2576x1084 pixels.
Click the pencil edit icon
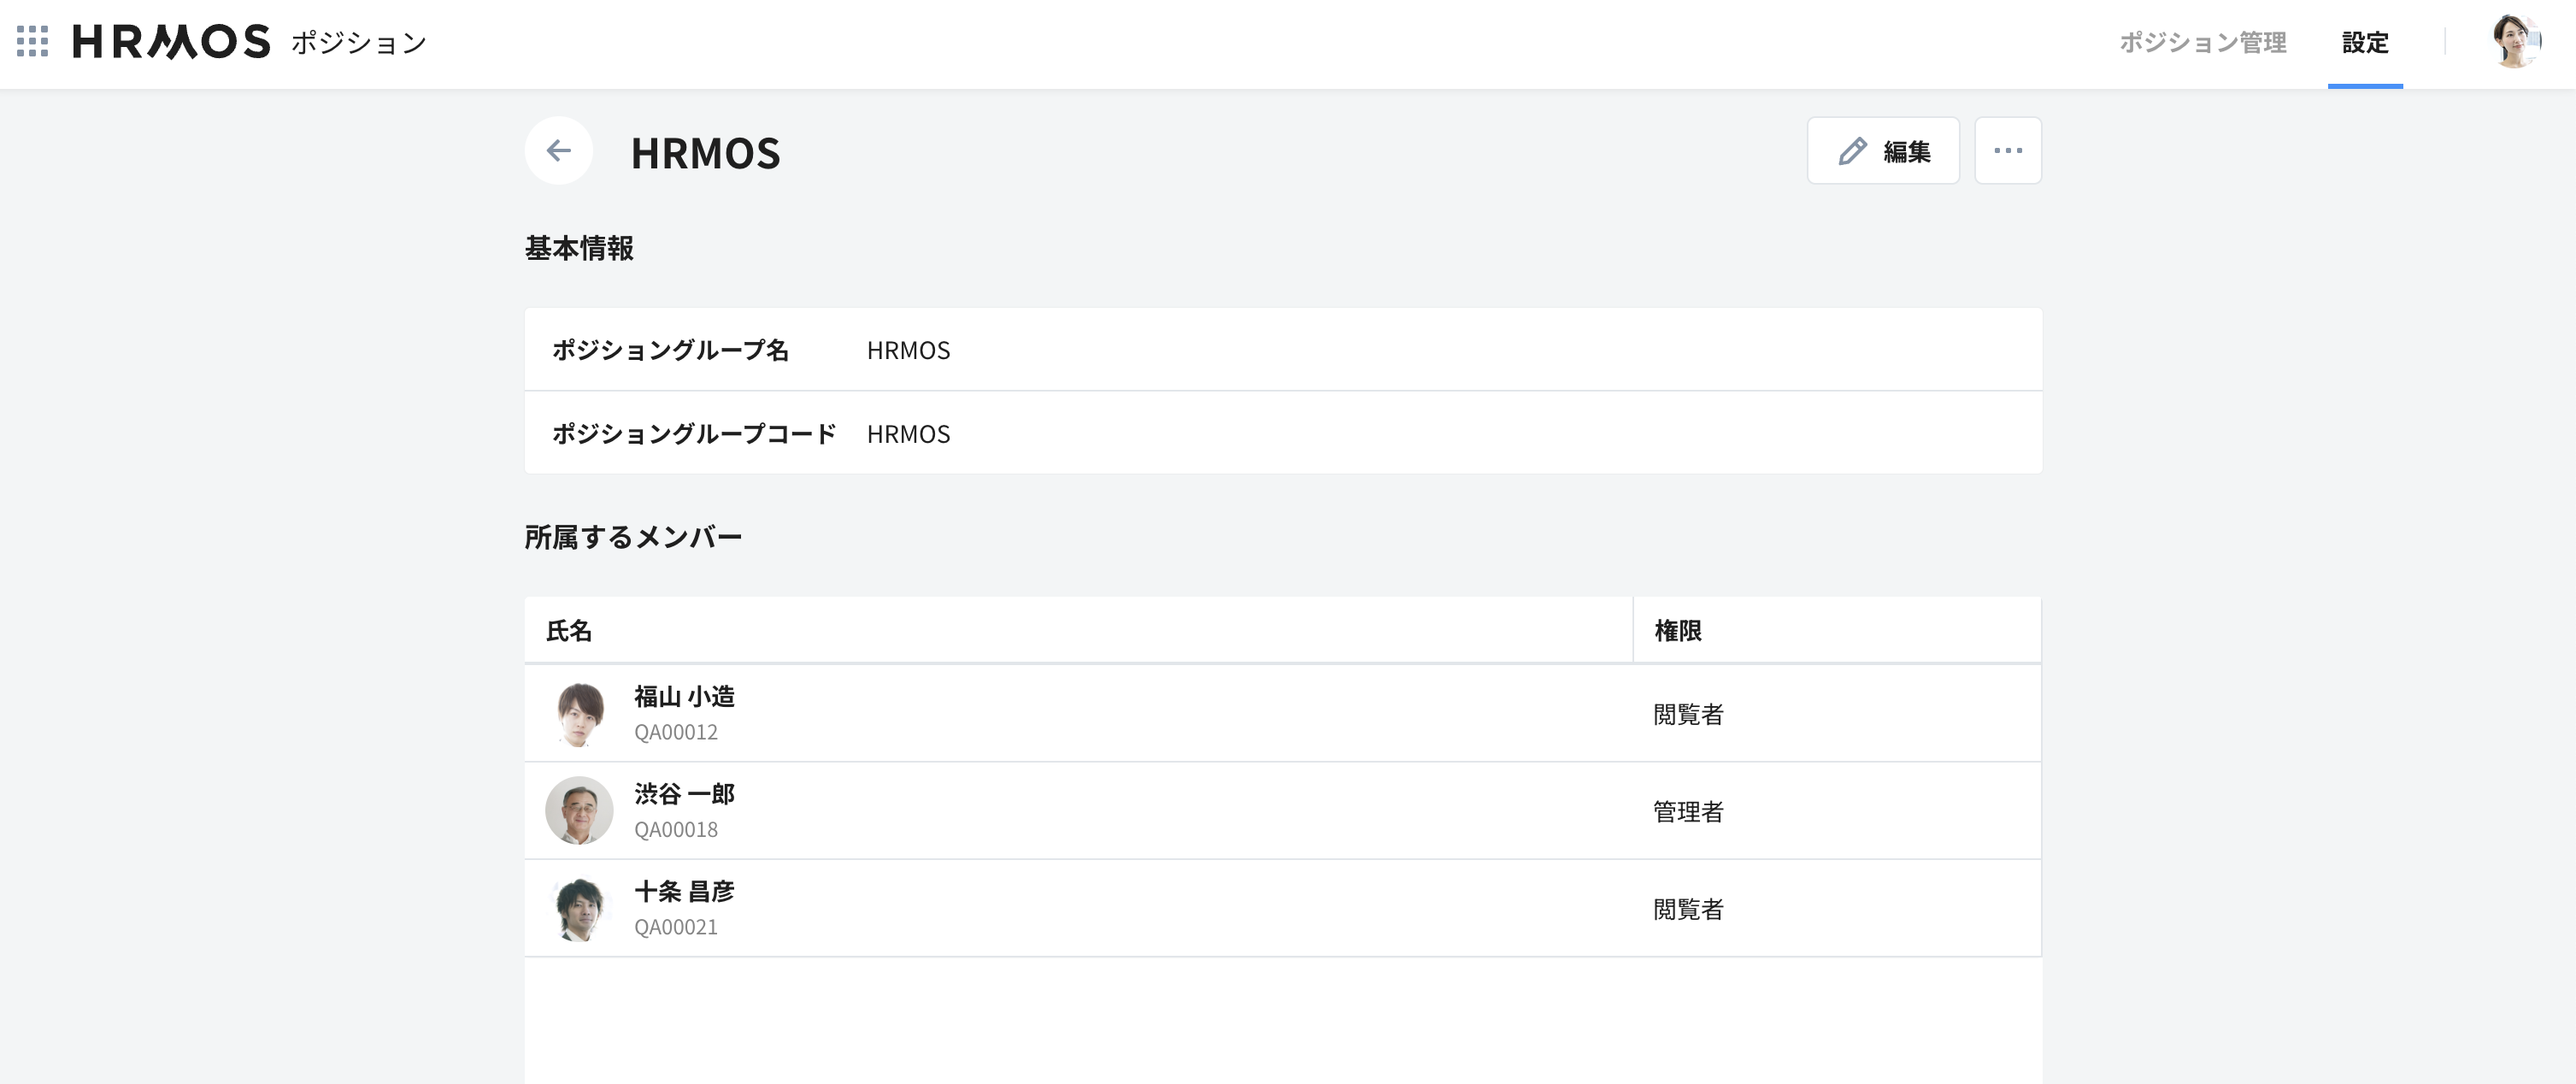[x=1853, y=151]
